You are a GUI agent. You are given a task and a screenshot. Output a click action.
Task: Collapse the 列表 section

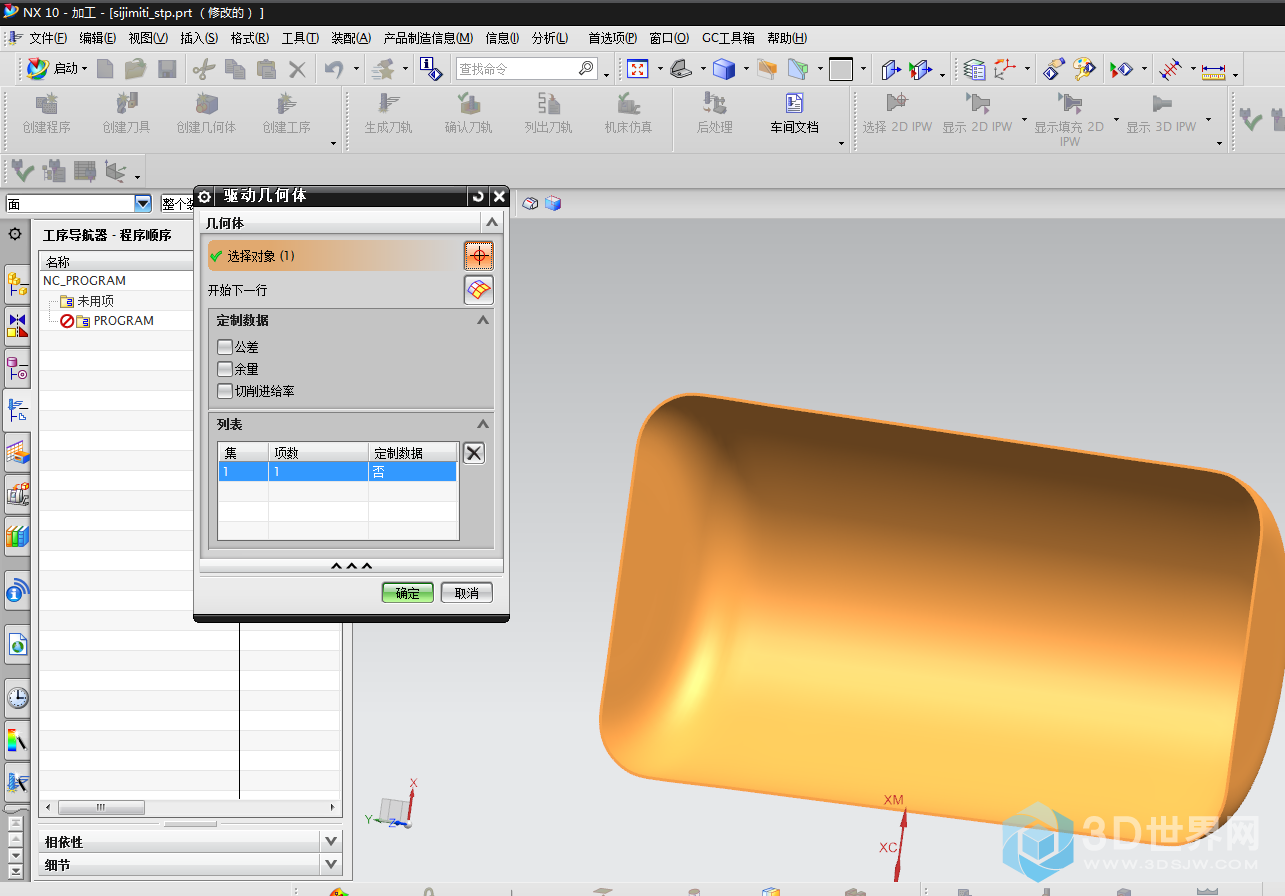483,424
